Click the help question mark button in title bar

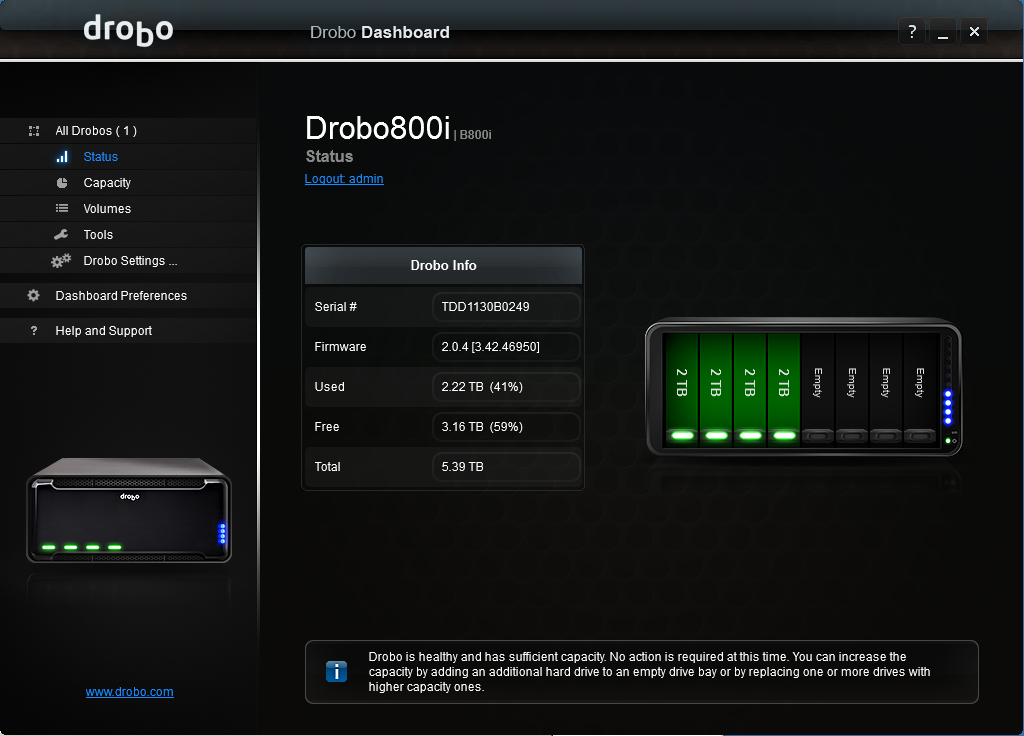point(911,32)
